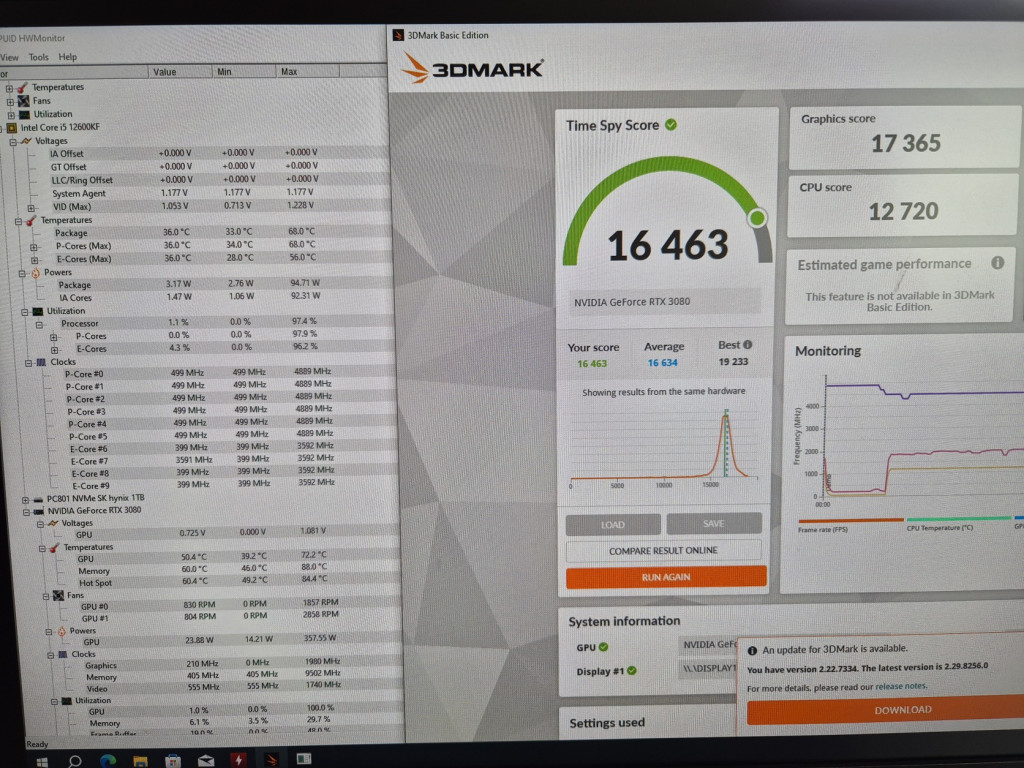Click the Min column header in HWMonitor
The height and width of the screenshot is (768, 1024).
(245, 71)
